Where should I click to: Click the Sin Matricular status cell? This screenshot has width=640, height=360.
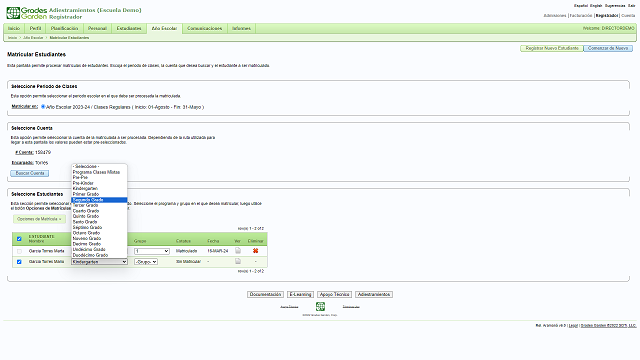pyautogui.click(x=188, y=262)
